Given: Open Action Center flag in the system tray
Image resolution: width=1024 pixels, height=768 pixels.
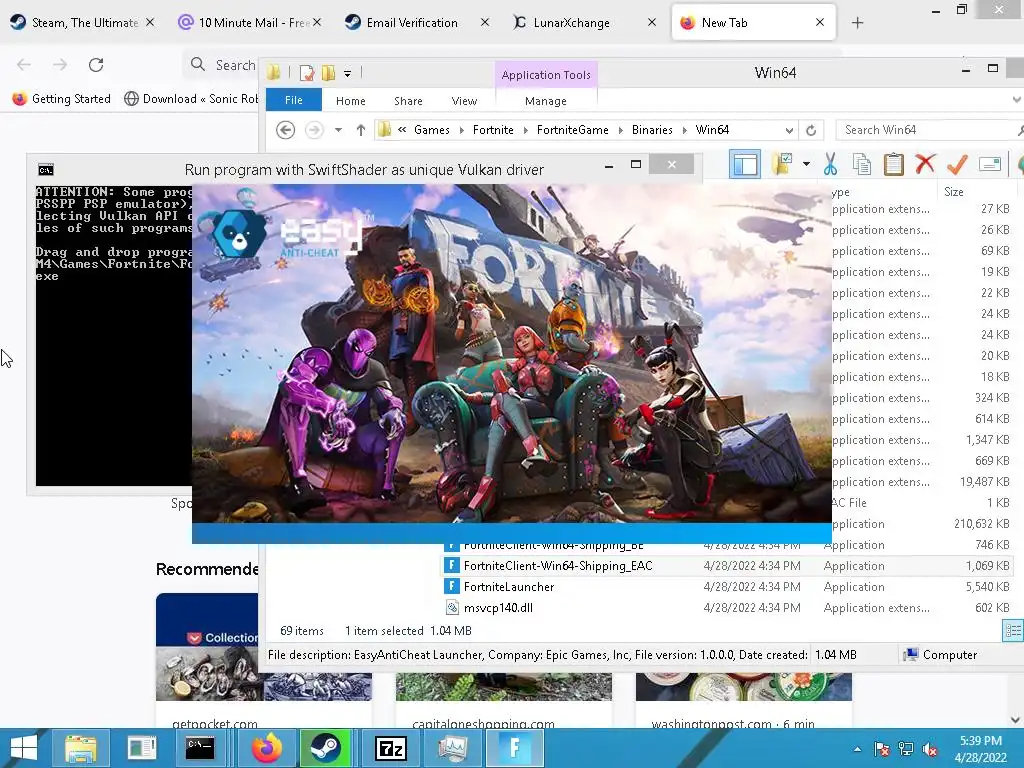Looking at the screenshot, I should coord(882,749).
